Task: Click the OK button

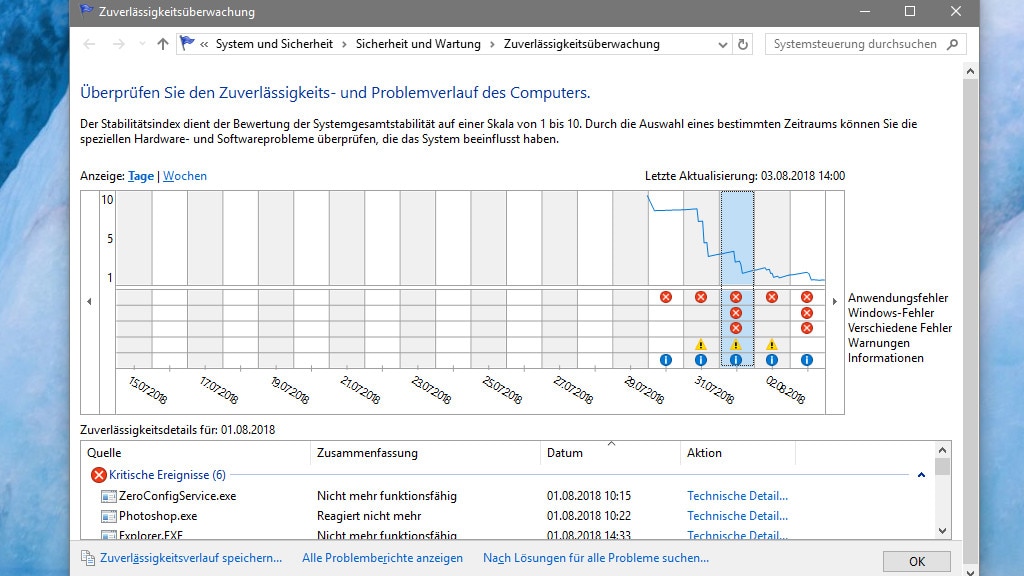Action: [917, 562]
